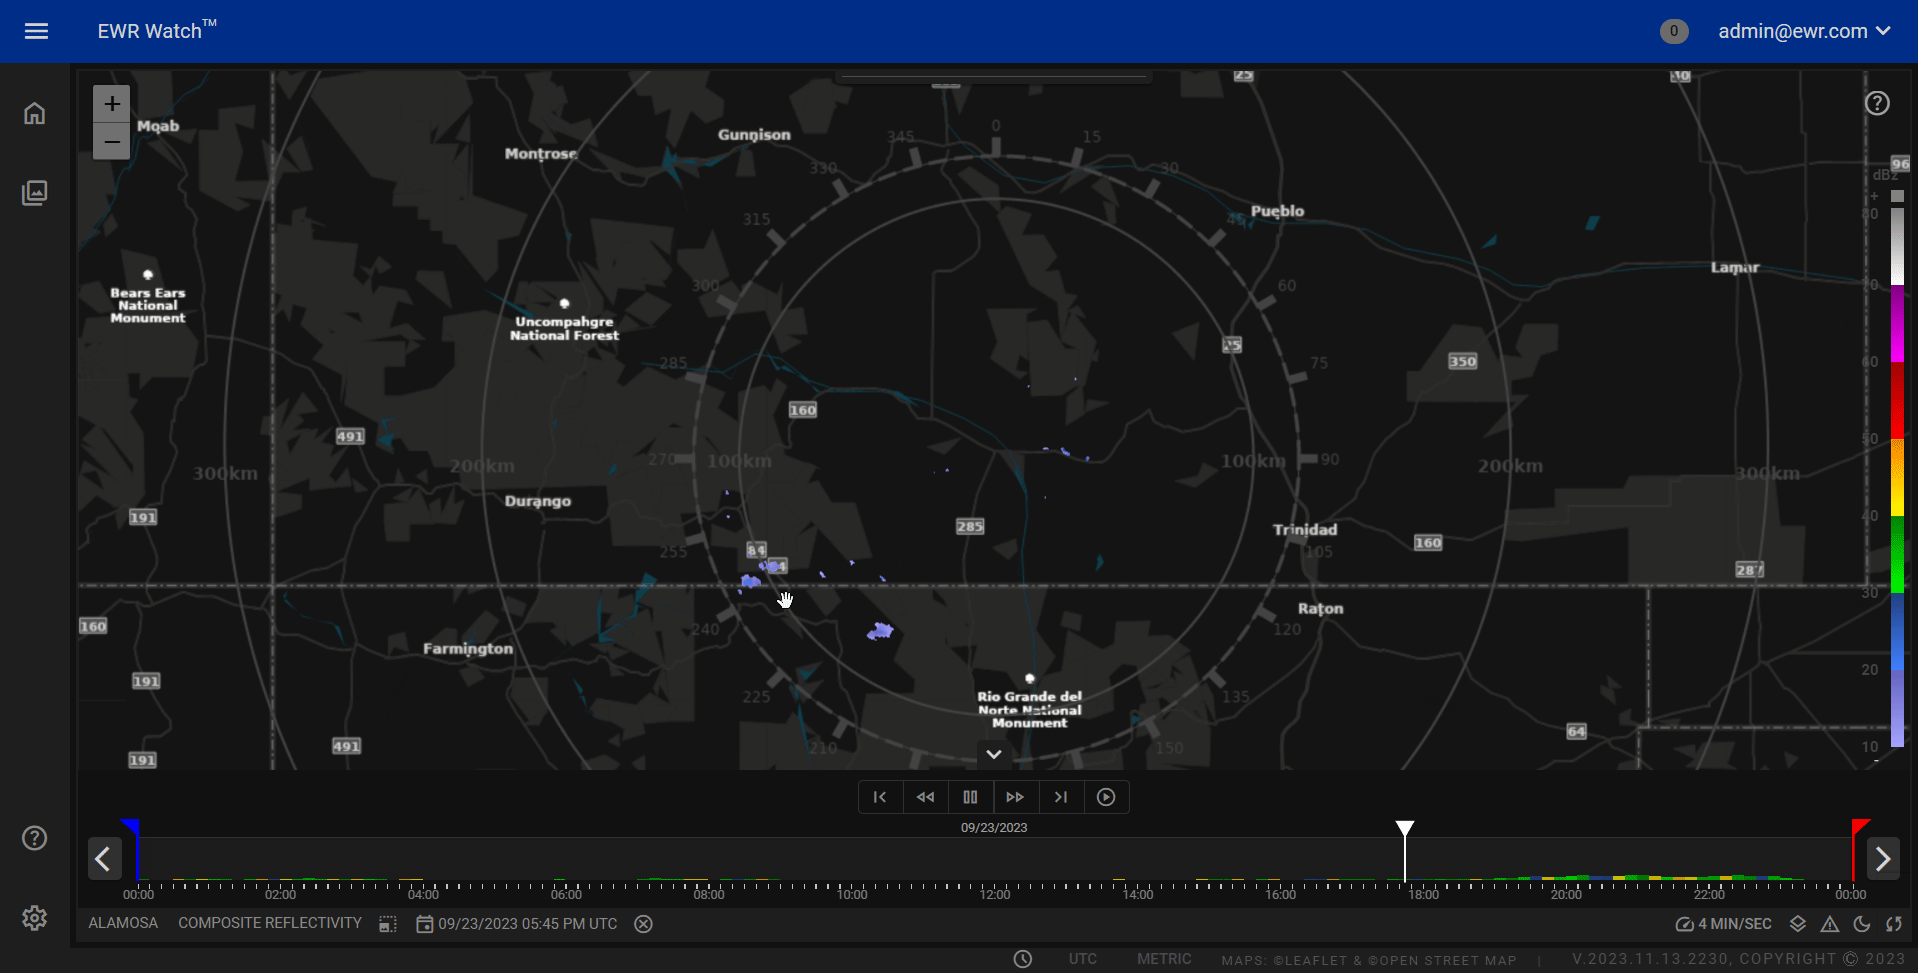
Task: Click the circular play live button
Action: pyautogui.click(x=1106, y=797)
